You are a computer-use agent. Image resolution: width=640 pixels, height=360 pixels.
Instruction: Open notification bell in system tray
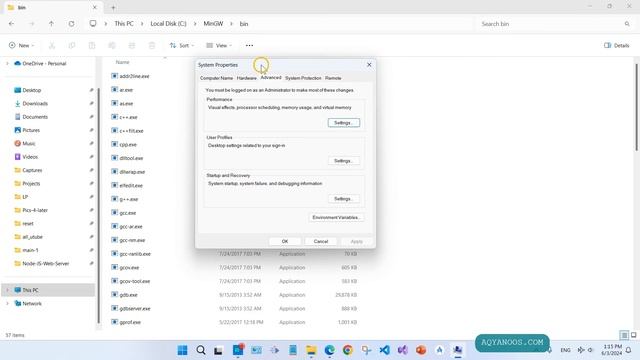click(629, 350)
